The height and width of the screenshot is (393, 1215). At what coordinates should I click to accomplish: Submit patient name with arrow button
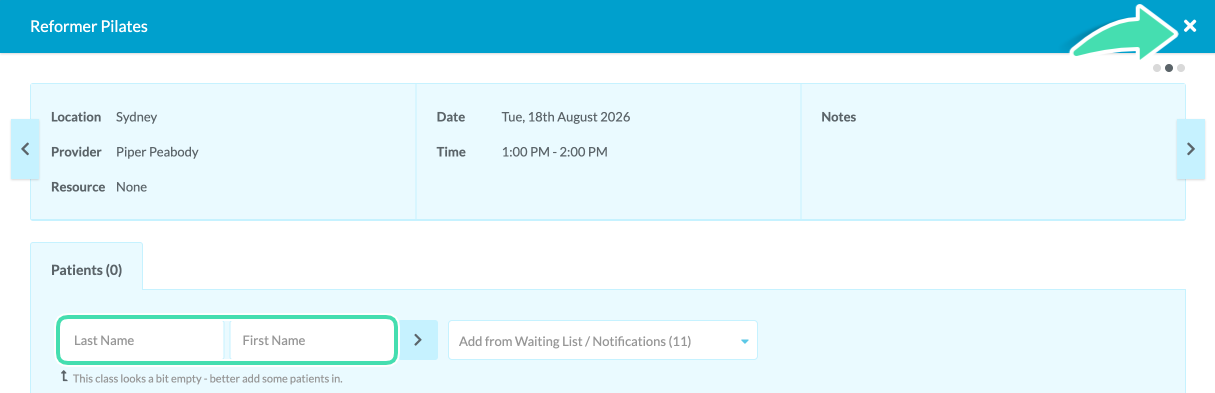[418, 340]
